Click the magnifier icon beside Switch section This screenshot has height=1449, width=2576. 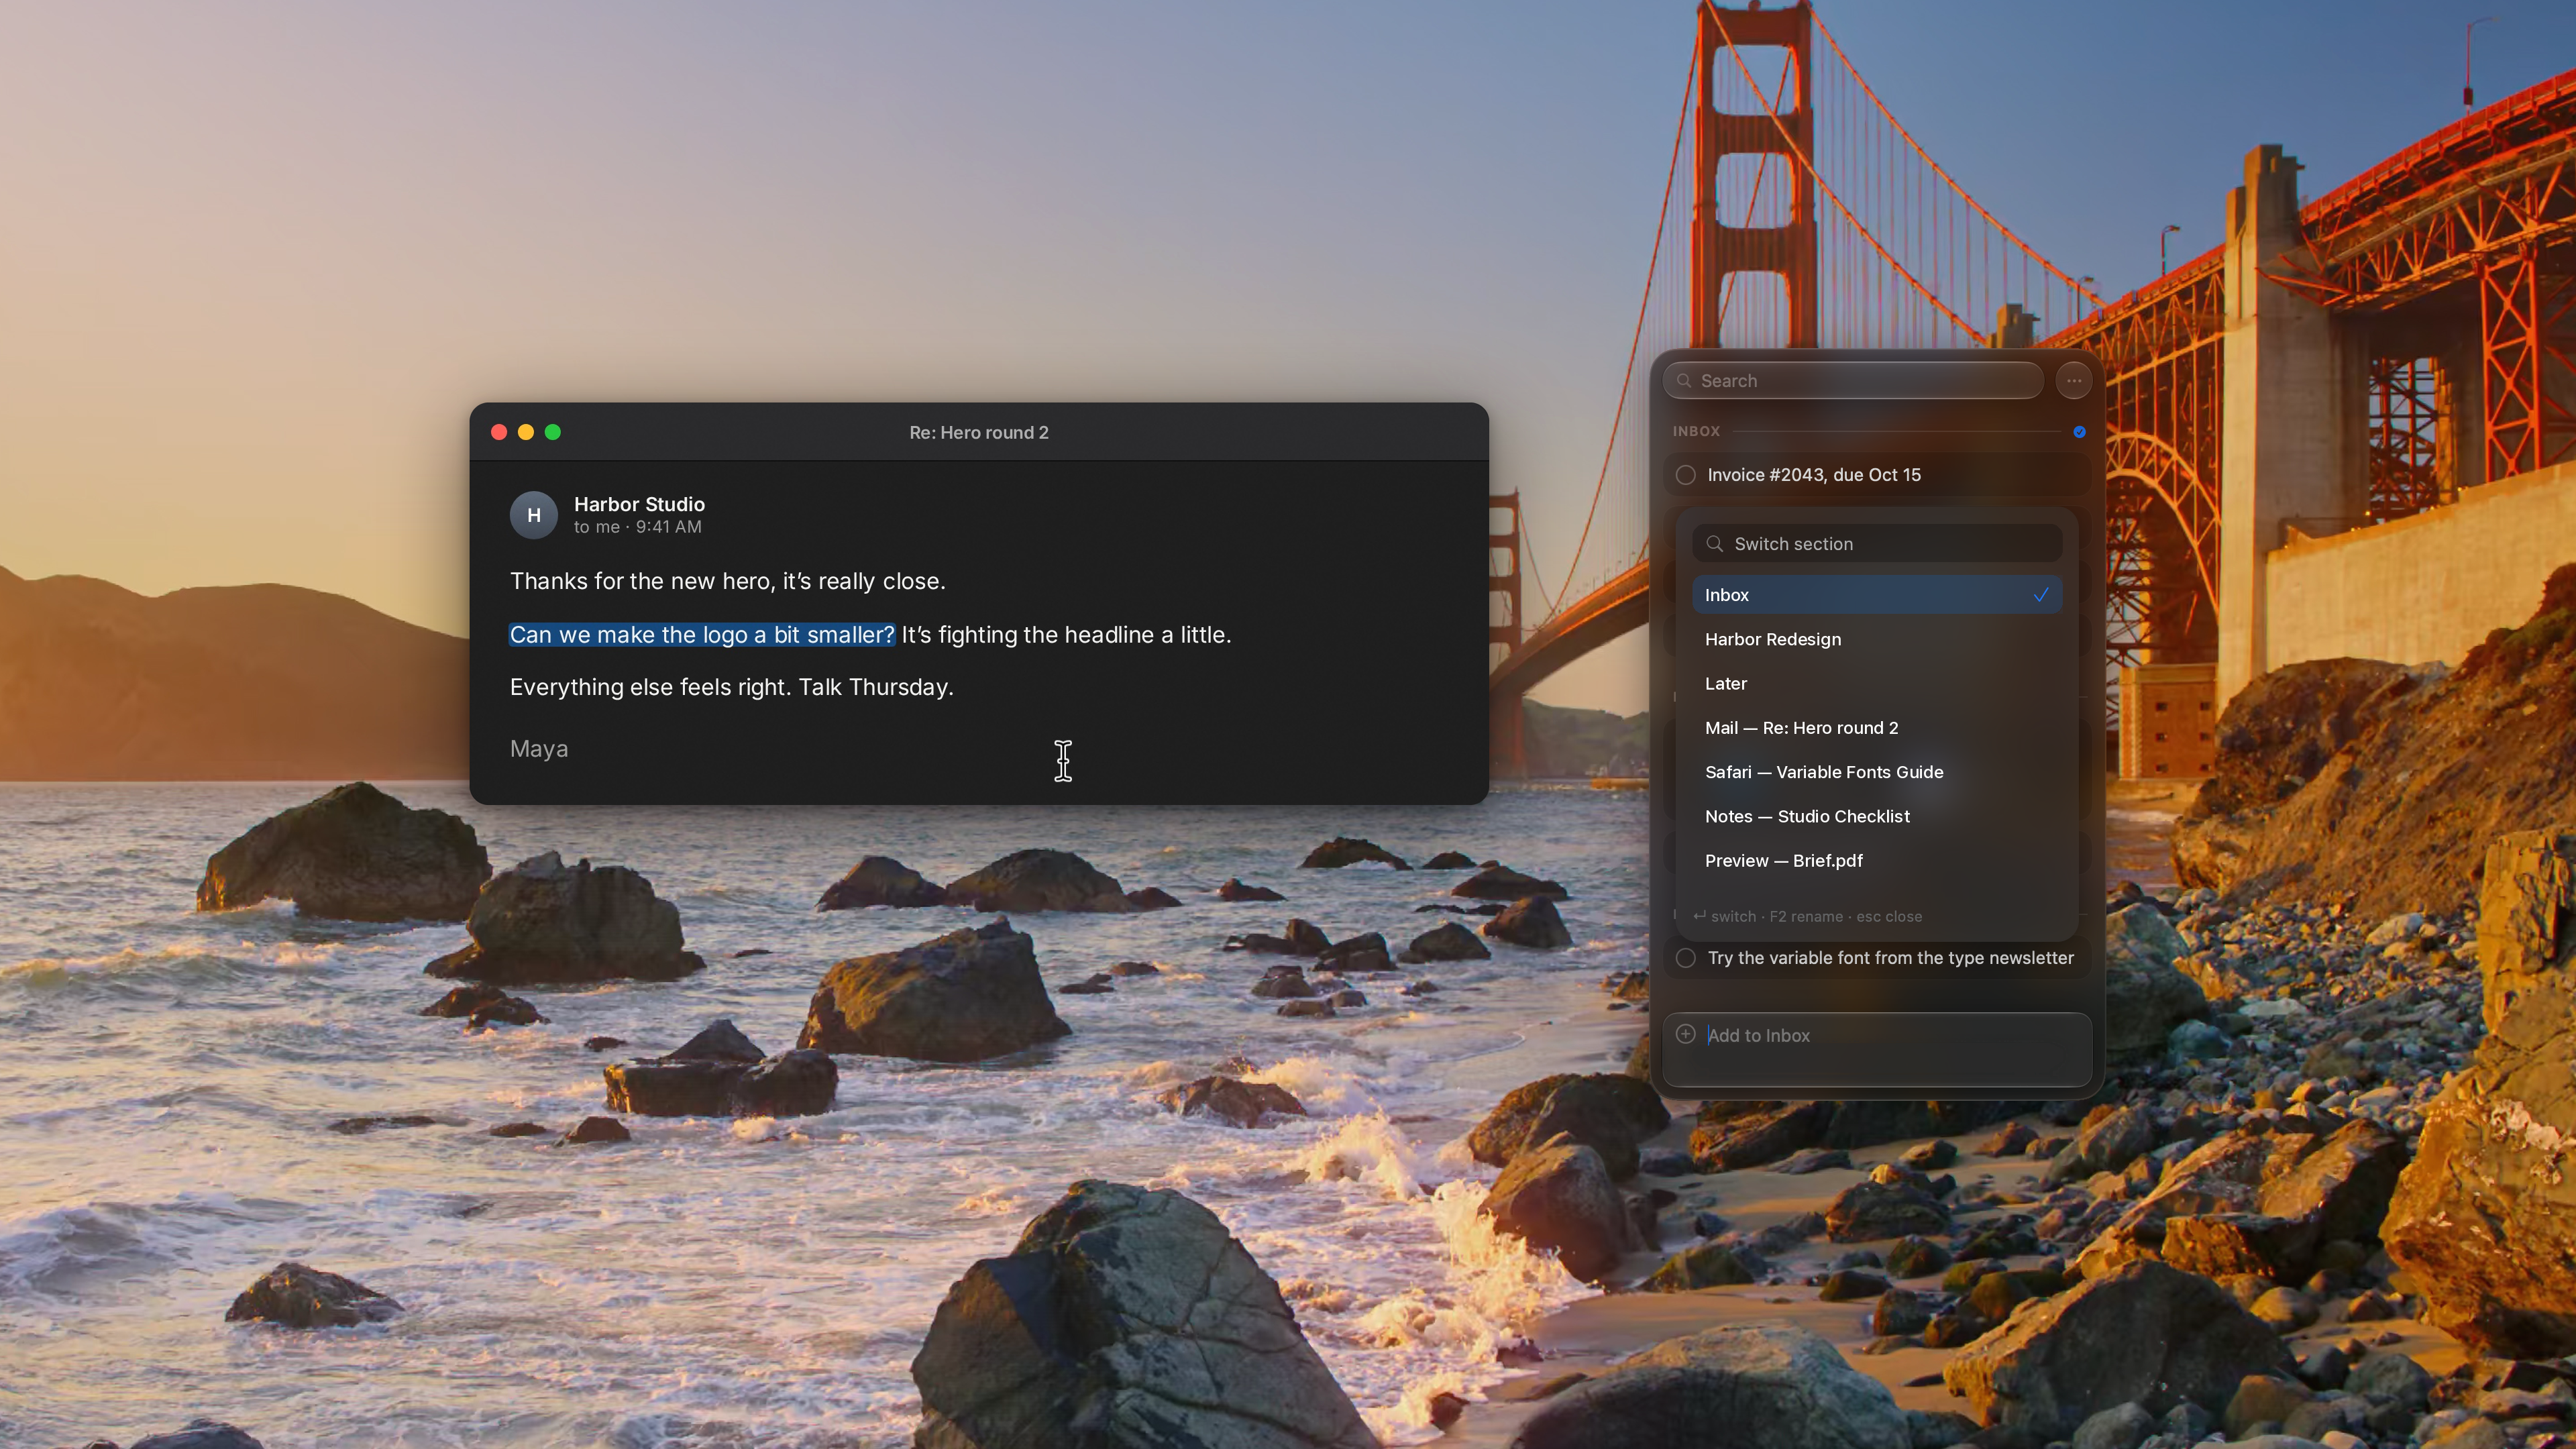click(1715, 544)
